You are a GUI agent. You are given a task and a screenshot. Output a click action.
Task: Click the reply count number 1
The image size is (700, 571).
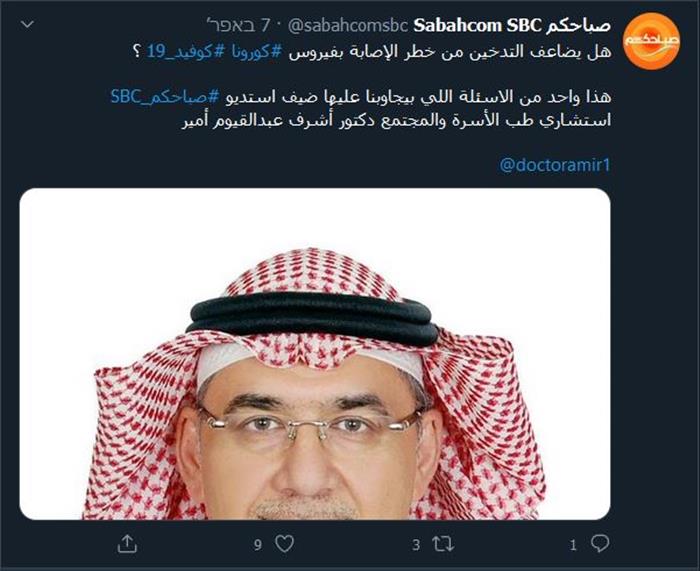pyautogui.click(x=574, y=545)
